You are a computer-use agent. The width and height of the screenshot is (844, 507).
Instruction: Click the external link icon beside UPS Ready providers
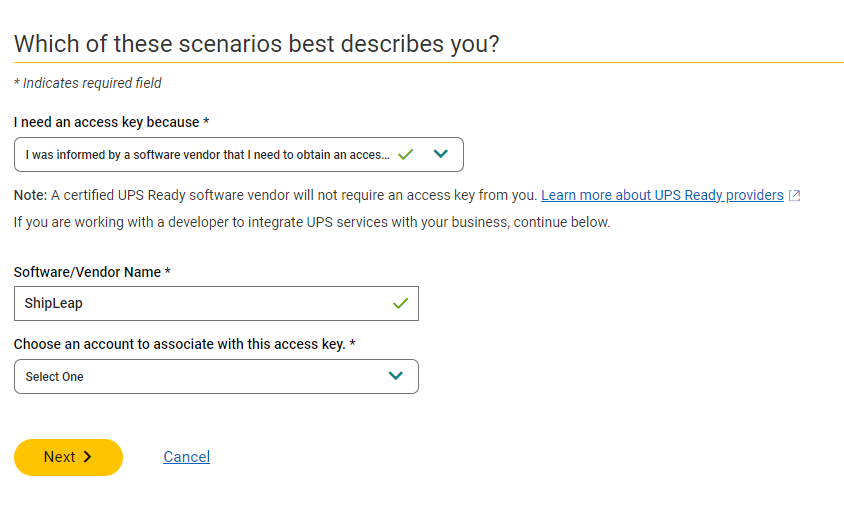pos(794,196)
